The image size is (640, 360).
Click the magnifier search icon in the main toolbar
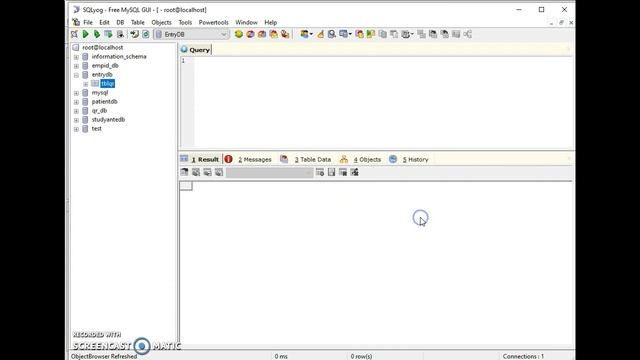point(332,34)
